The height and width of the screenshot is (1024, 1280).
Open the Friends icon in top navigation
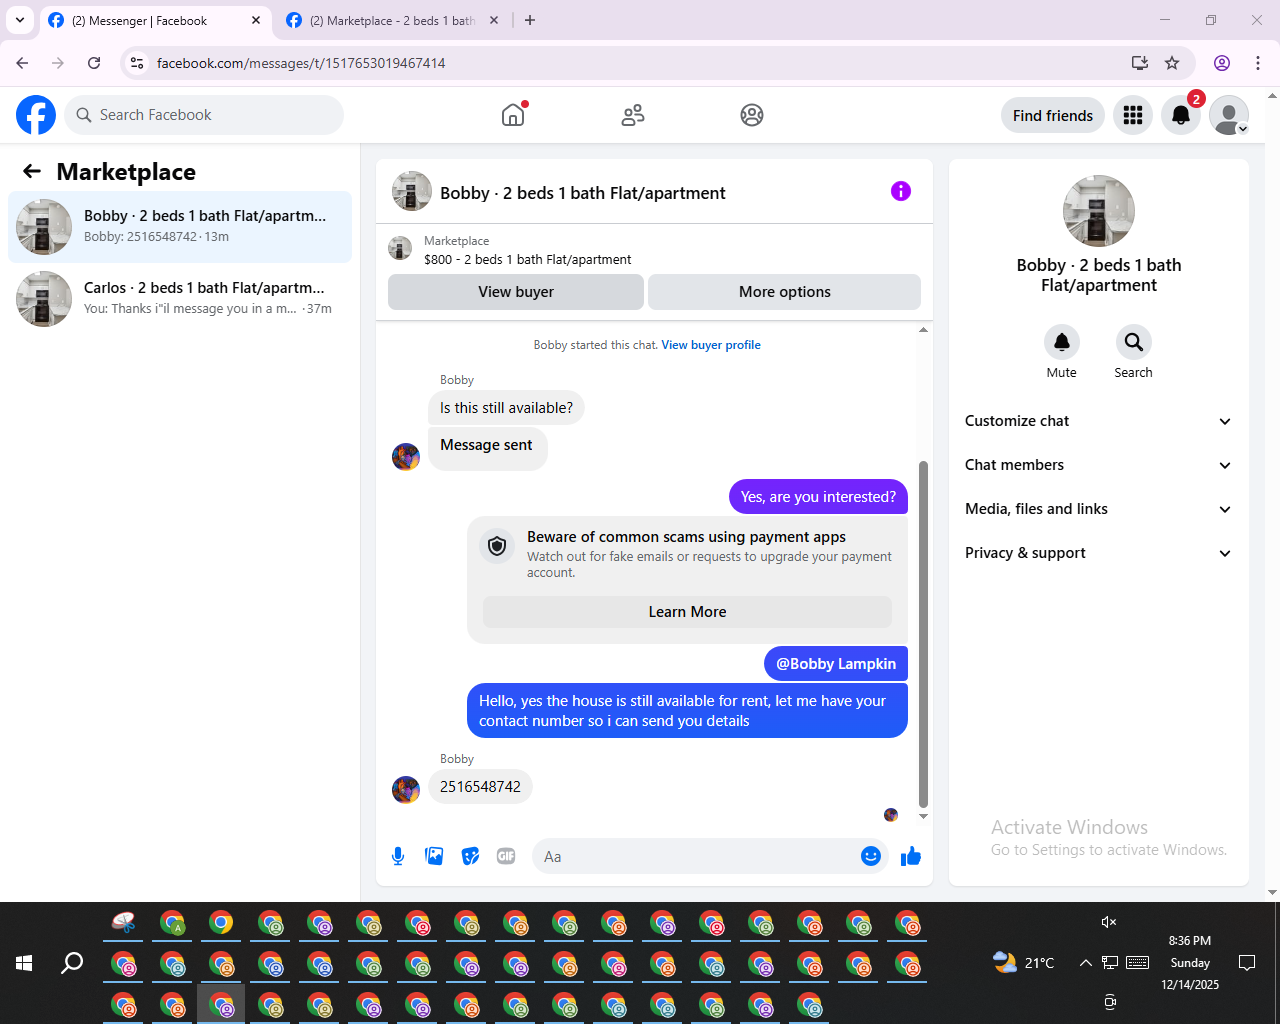[633, 115]
